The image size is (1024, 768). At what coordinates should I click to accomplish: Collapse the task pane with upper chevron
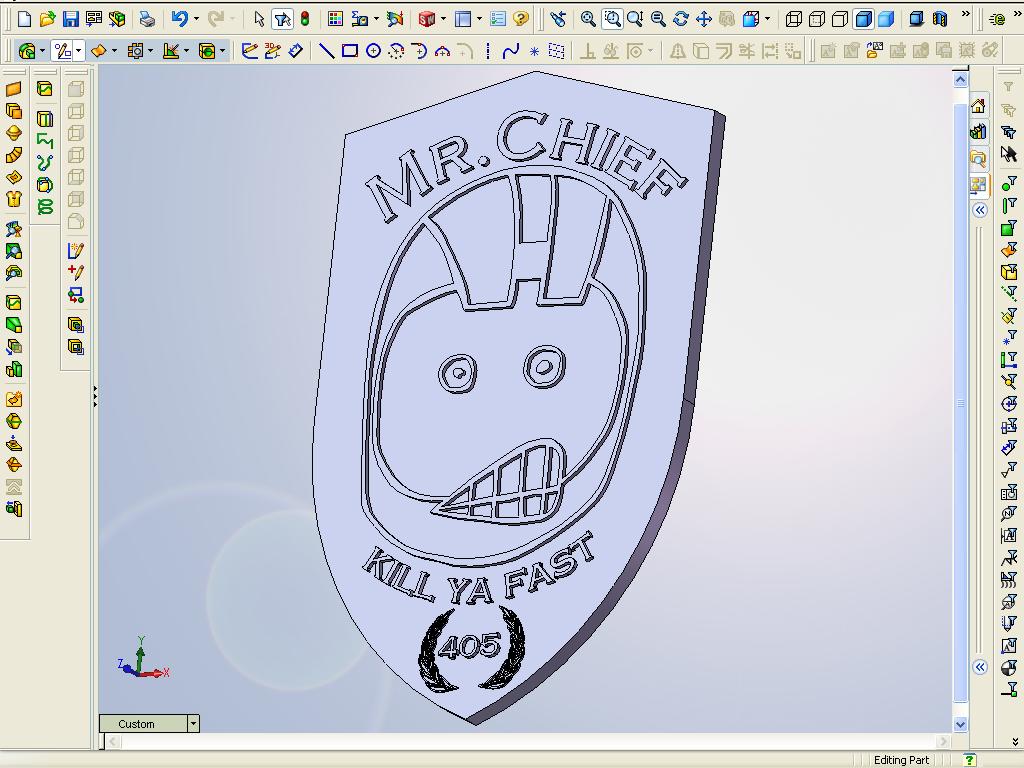click(x=980, y=210)
